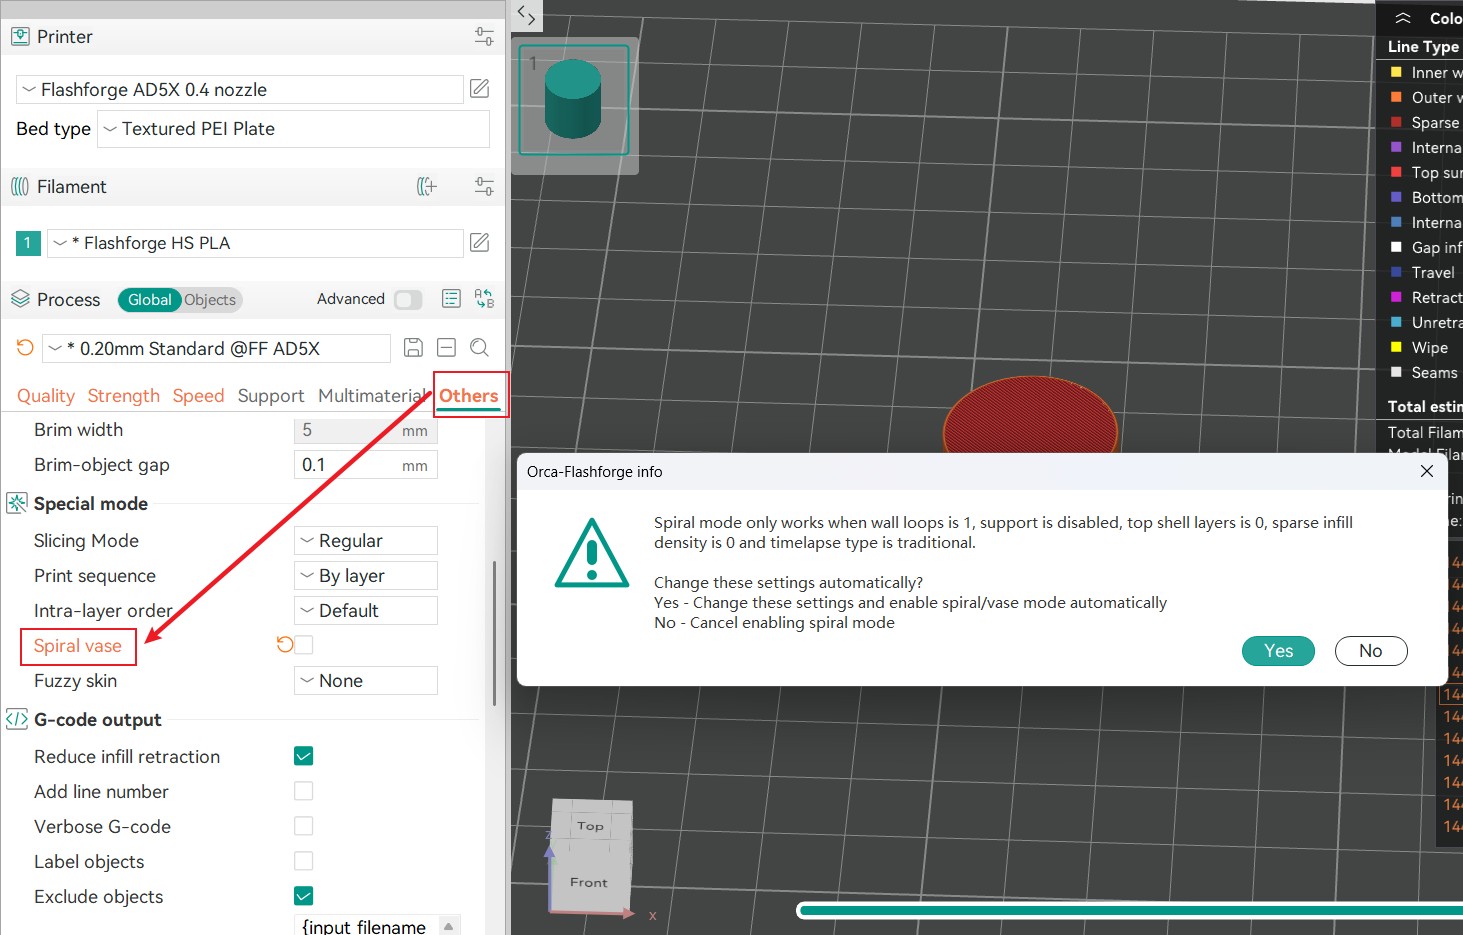The image size is (1463, 935).
Task: Reset the Spiral vase setting arrow
Action: tap(284, 645)
